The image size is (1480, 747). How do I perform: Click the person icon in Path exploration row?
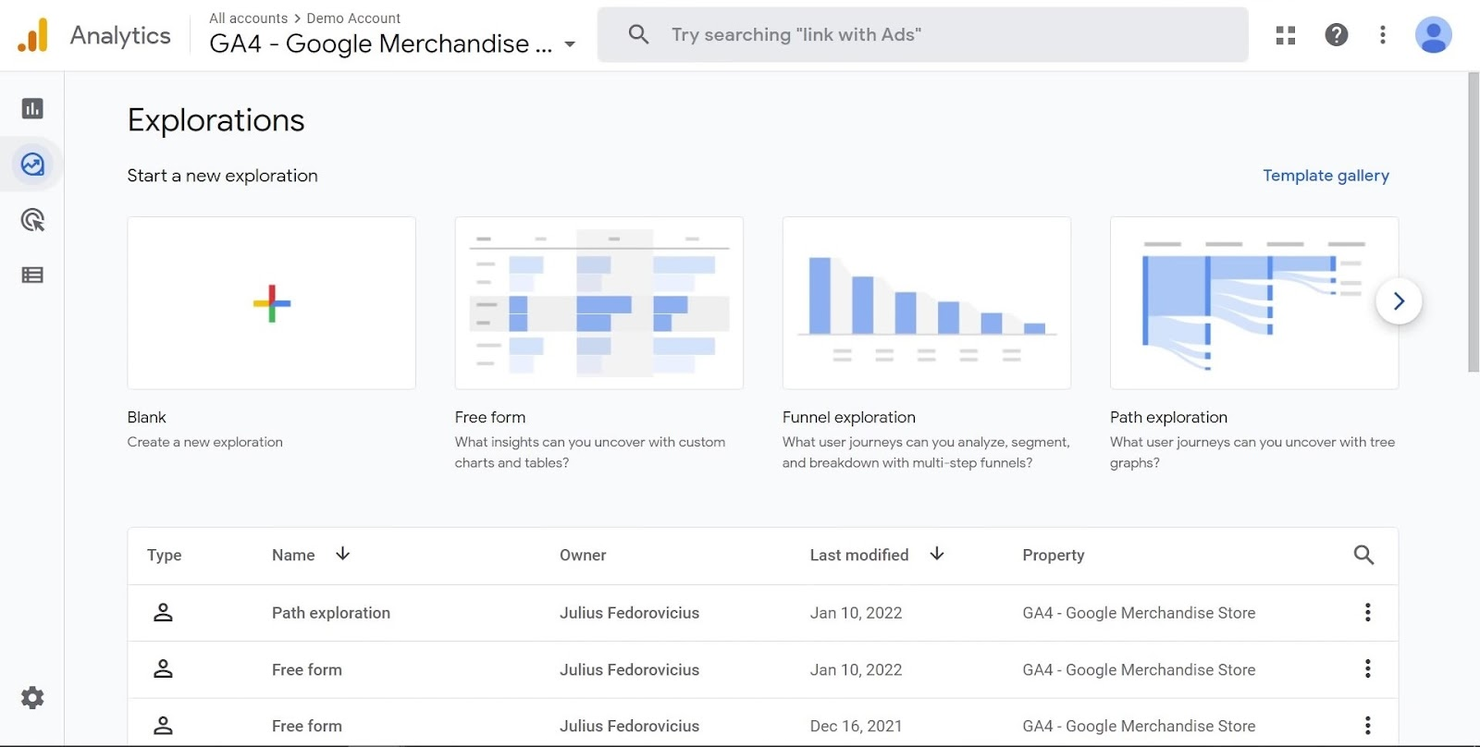point(163,613)
